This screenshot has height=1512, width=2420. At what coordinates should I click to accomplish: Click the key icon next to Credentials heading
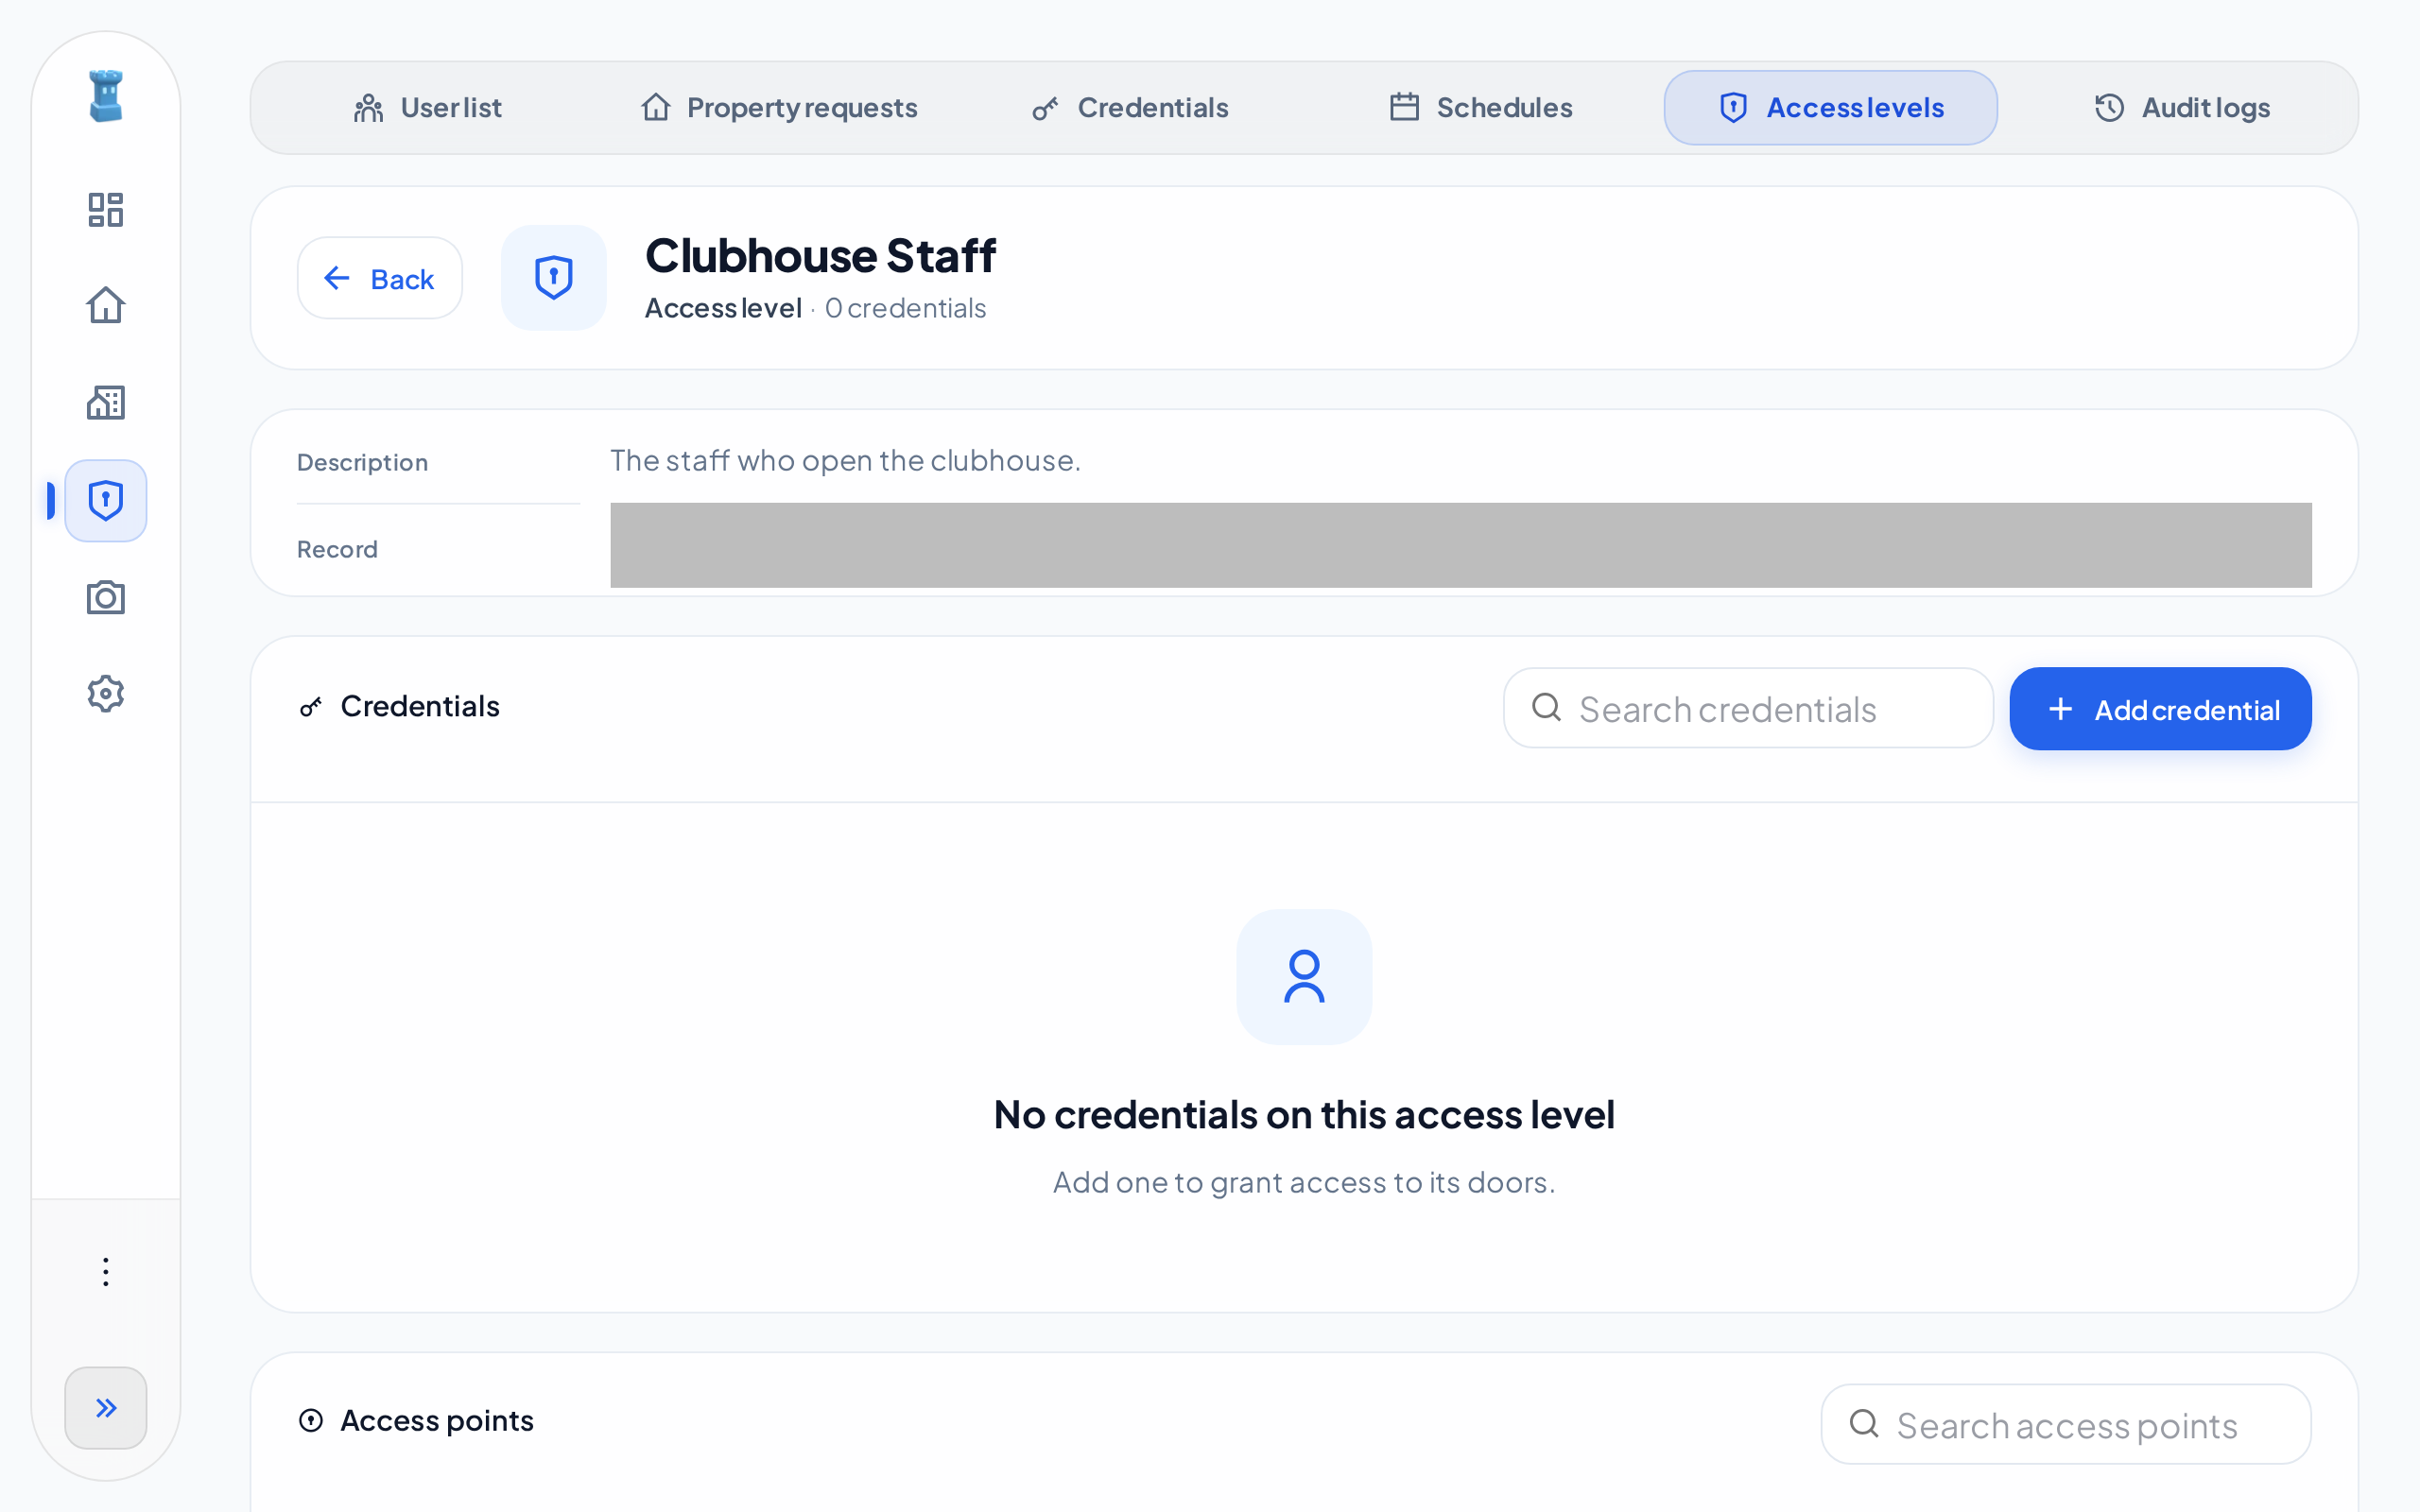click(x=311, y=707)
